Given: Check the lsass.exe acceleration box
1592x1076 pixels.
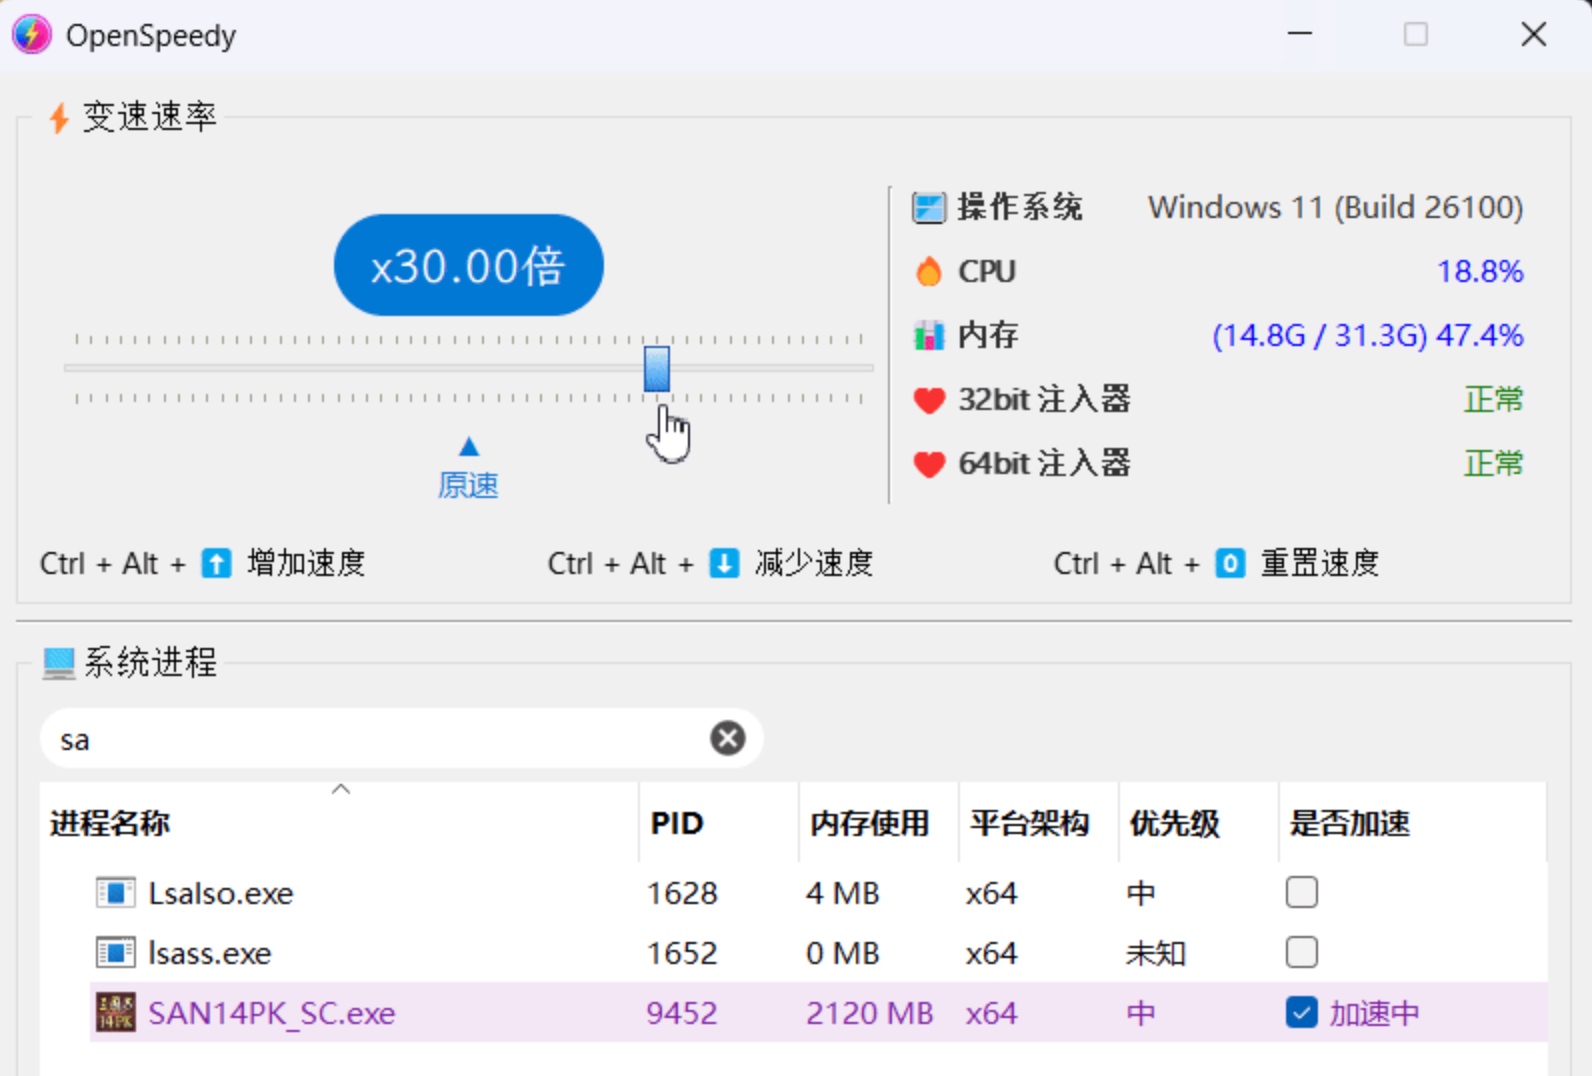Looking at the screenshot, I should pyautogui.click(x=1301, y=952).
